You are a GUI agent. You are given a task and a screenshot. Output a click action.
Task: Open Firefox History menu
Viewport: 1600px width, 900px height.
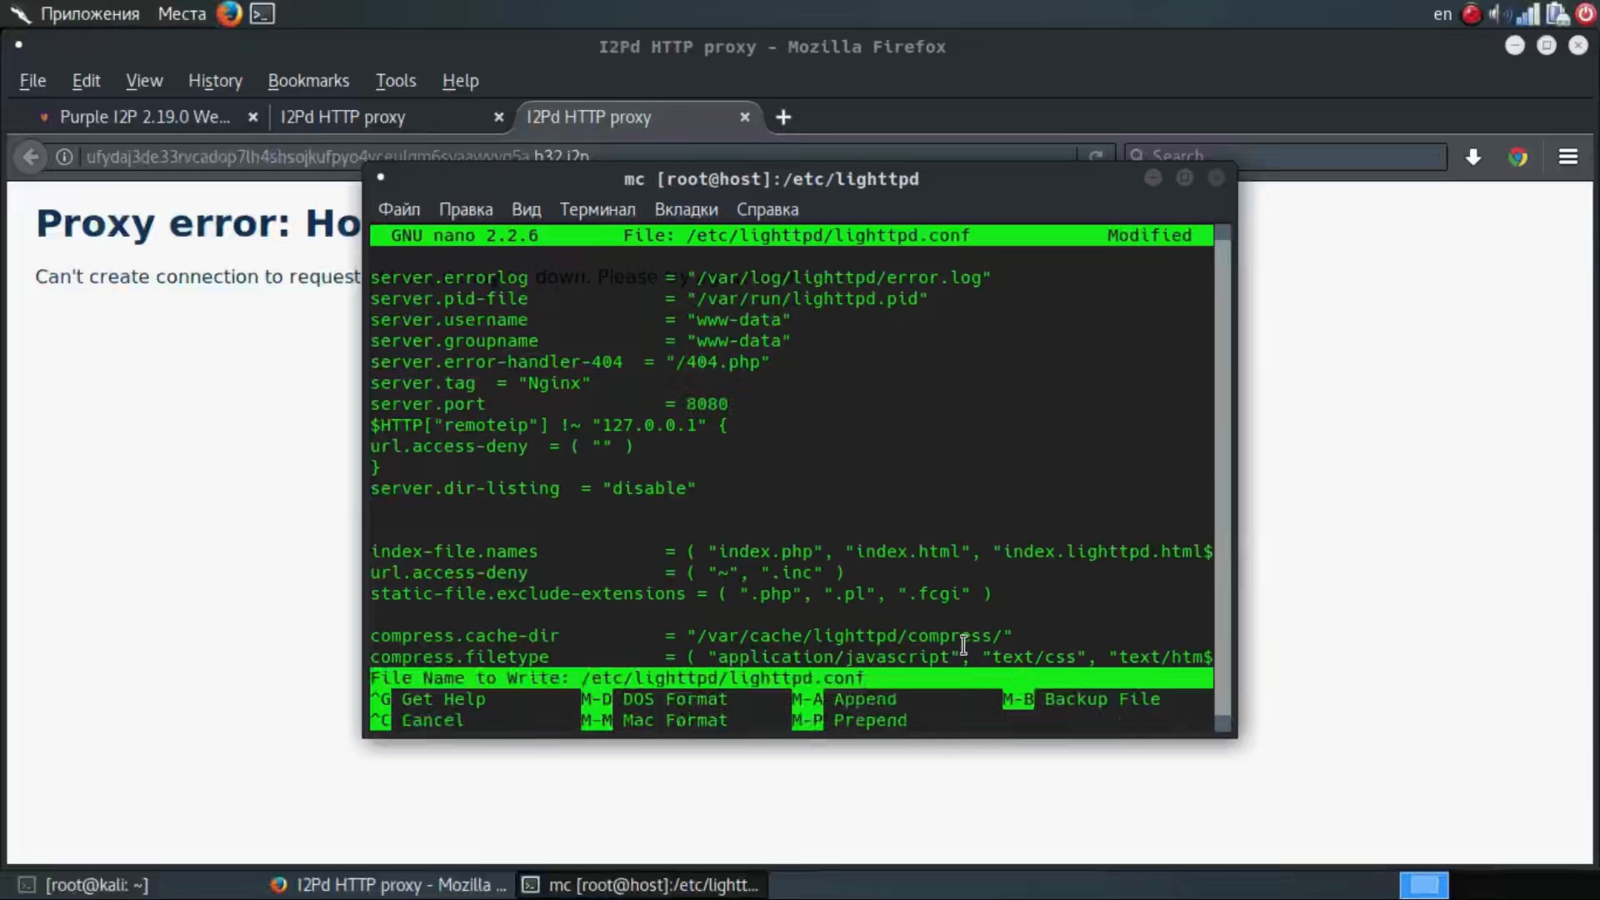click(215, 81)
